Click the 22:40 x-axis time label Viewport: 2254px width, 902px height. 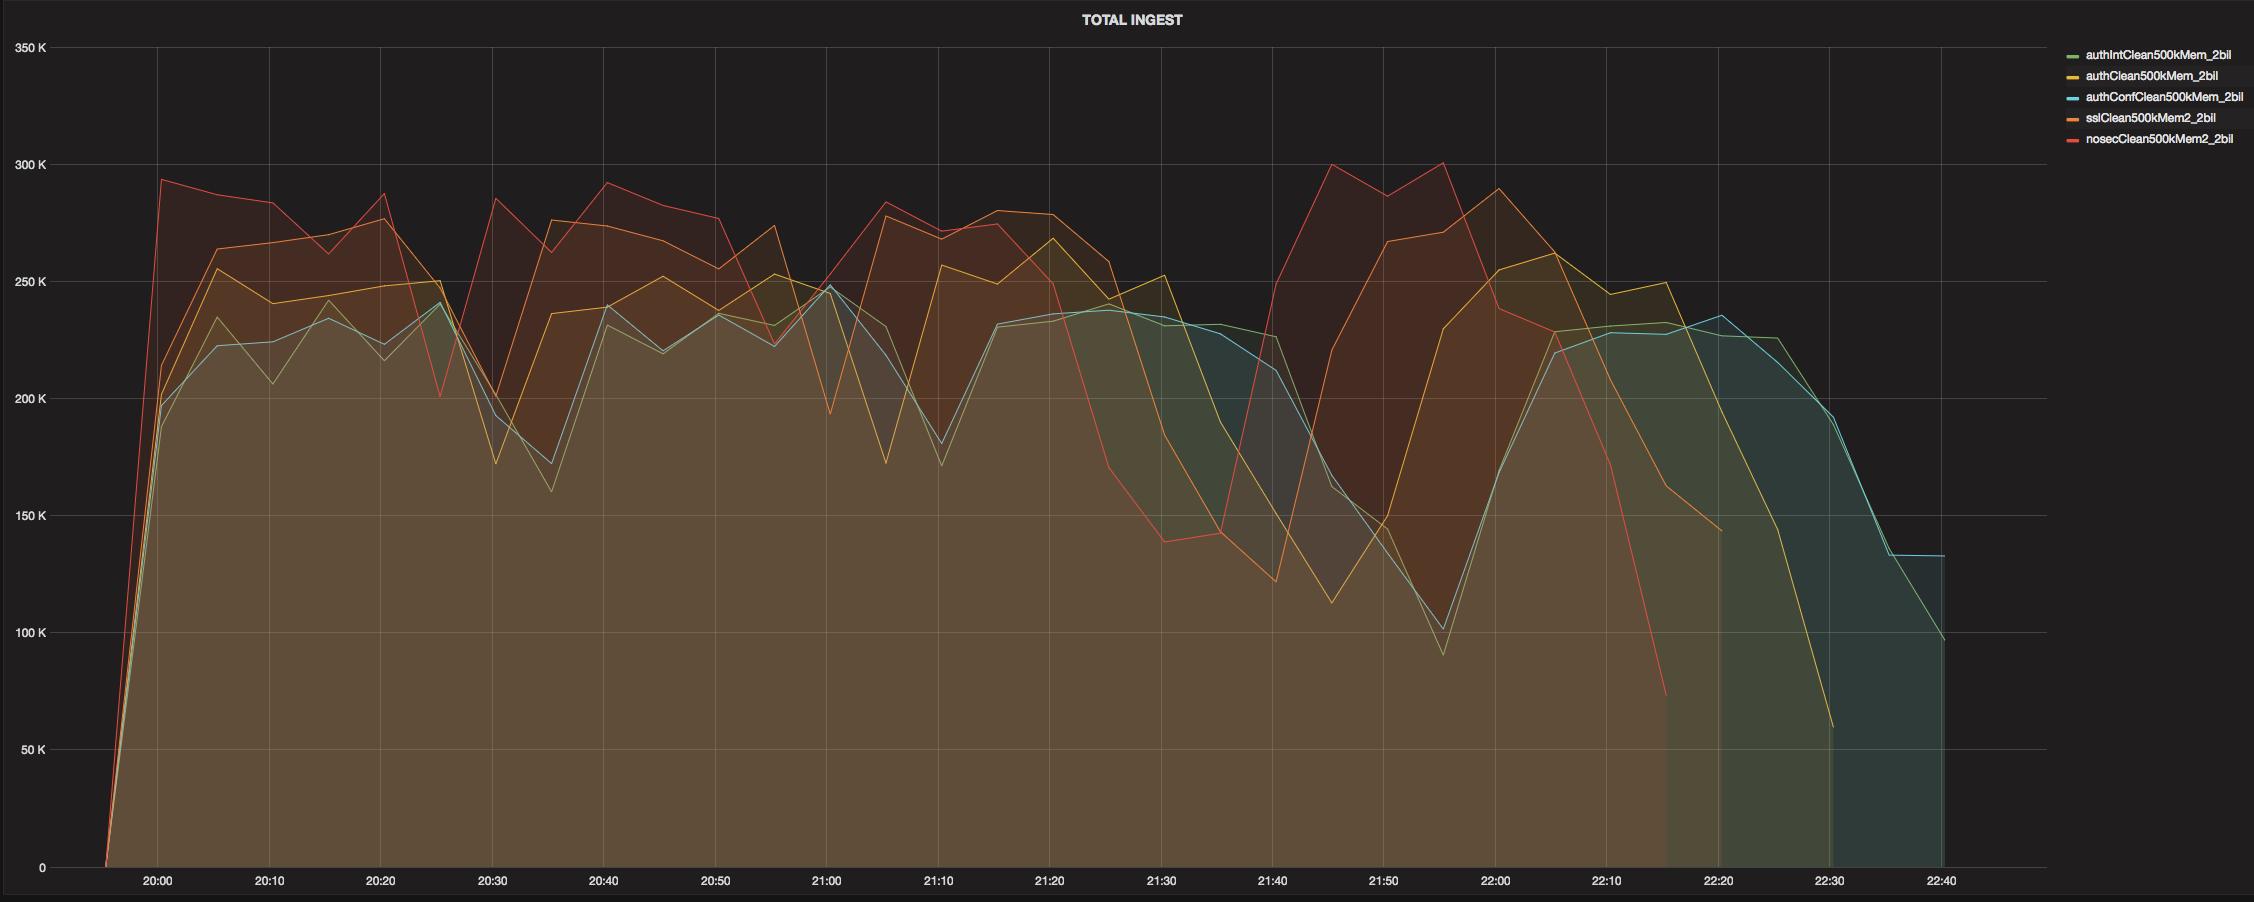1941,881
